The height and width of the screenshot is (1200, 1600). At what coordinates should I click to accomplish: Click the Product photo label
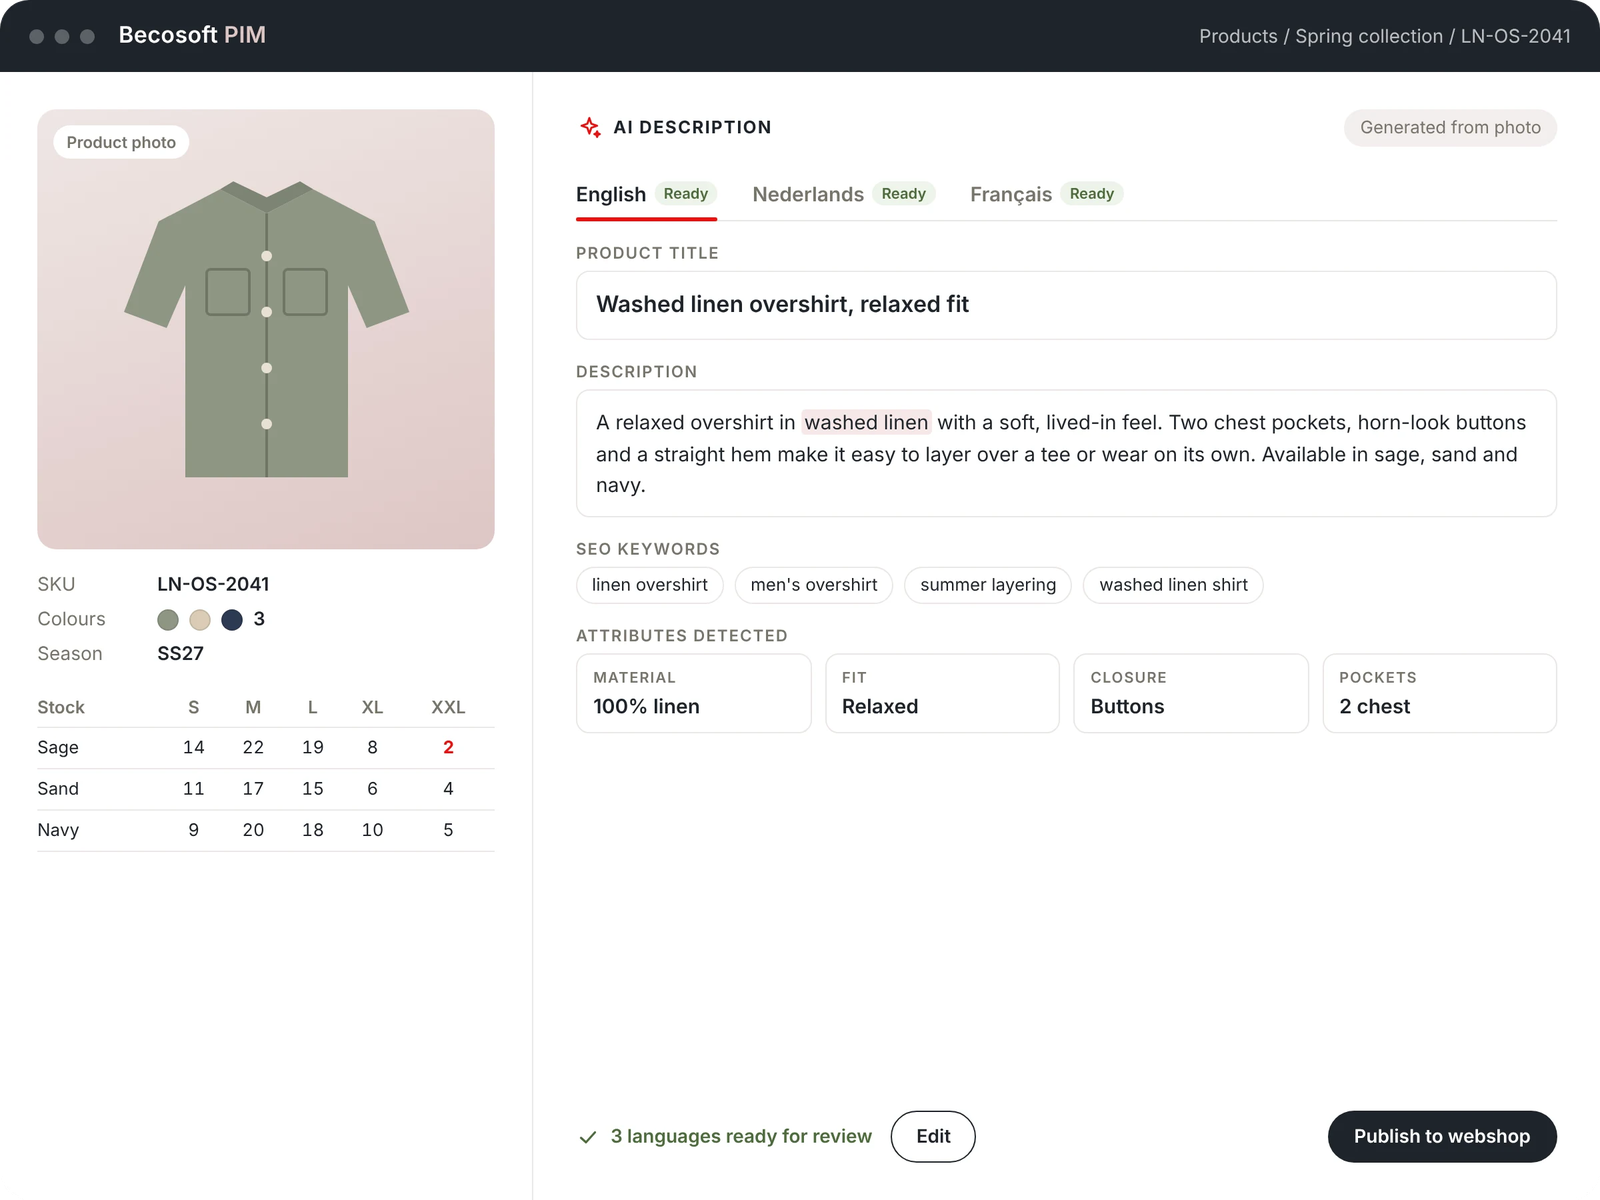point(121,142)
